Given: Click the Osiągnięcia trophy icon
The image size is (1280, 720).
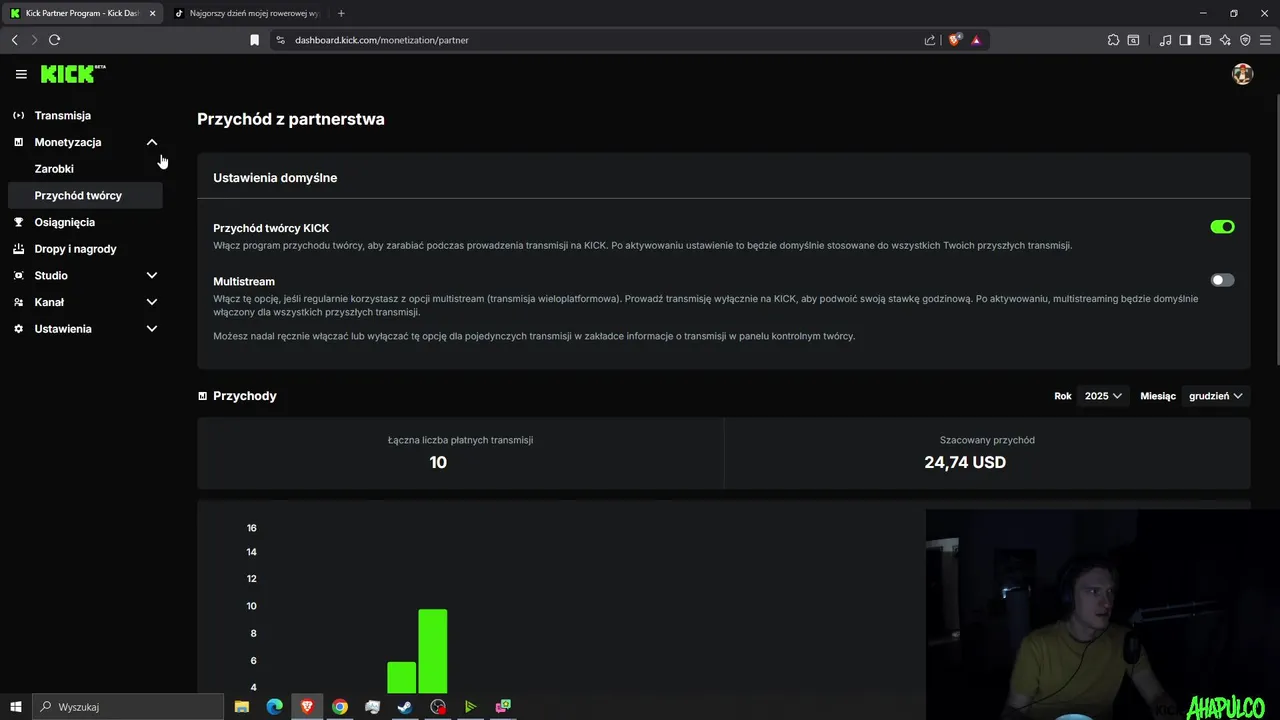Looking at the screenshot, I should point(18,222).
